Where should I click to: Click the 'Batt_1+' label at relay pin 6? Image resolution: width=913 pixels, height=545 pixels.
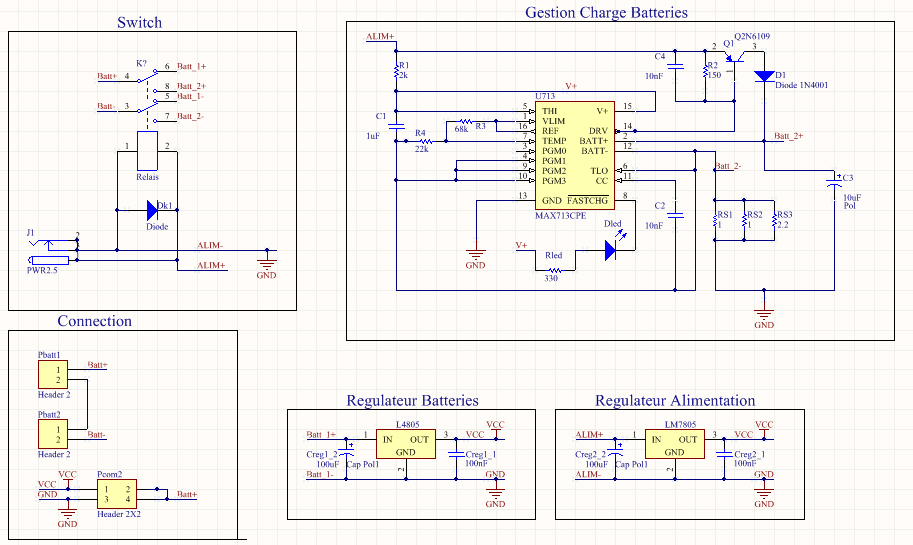192,66
